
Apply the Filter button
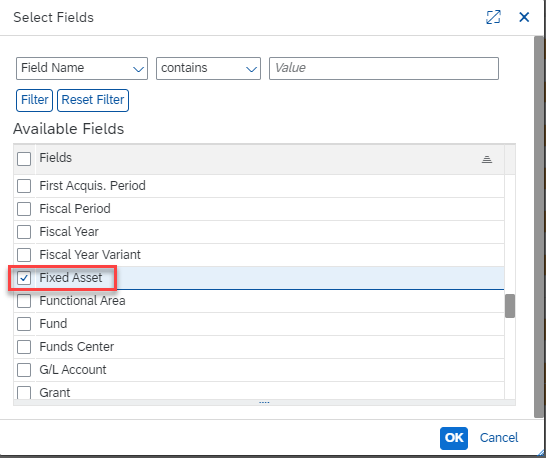34,100
